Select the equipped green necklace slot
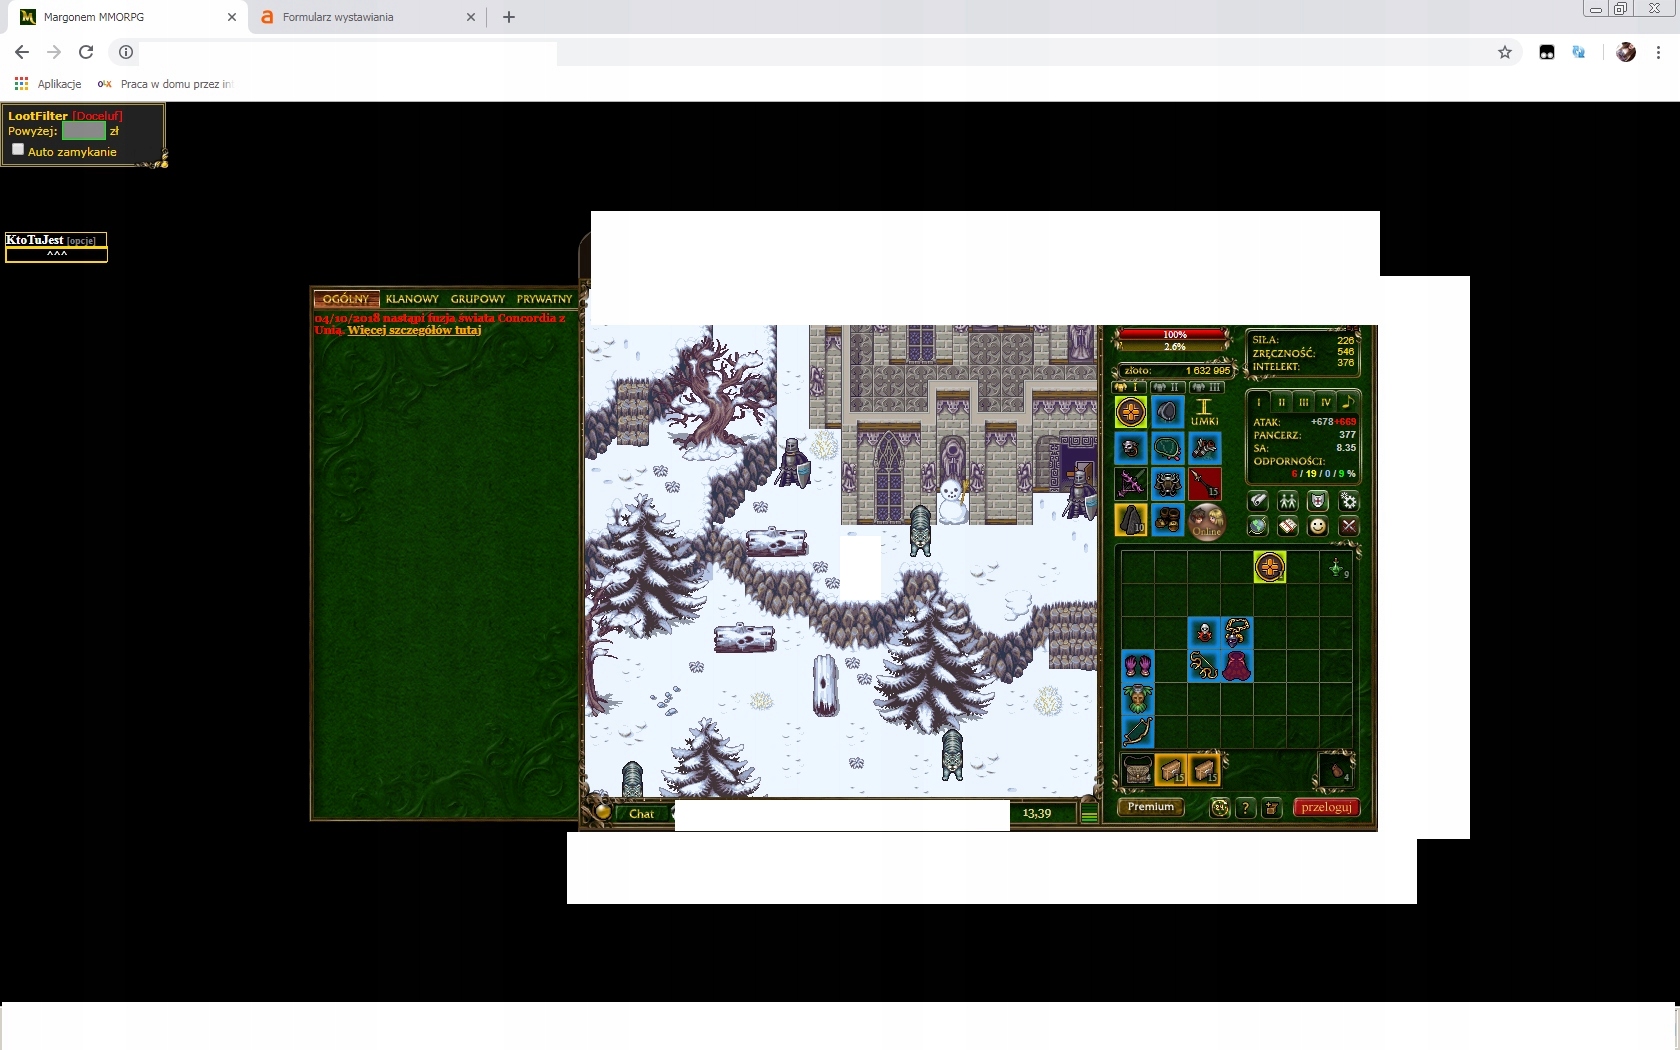Image resolution: width=1680 pixels, height=1050 pixels. [1167, 448]
